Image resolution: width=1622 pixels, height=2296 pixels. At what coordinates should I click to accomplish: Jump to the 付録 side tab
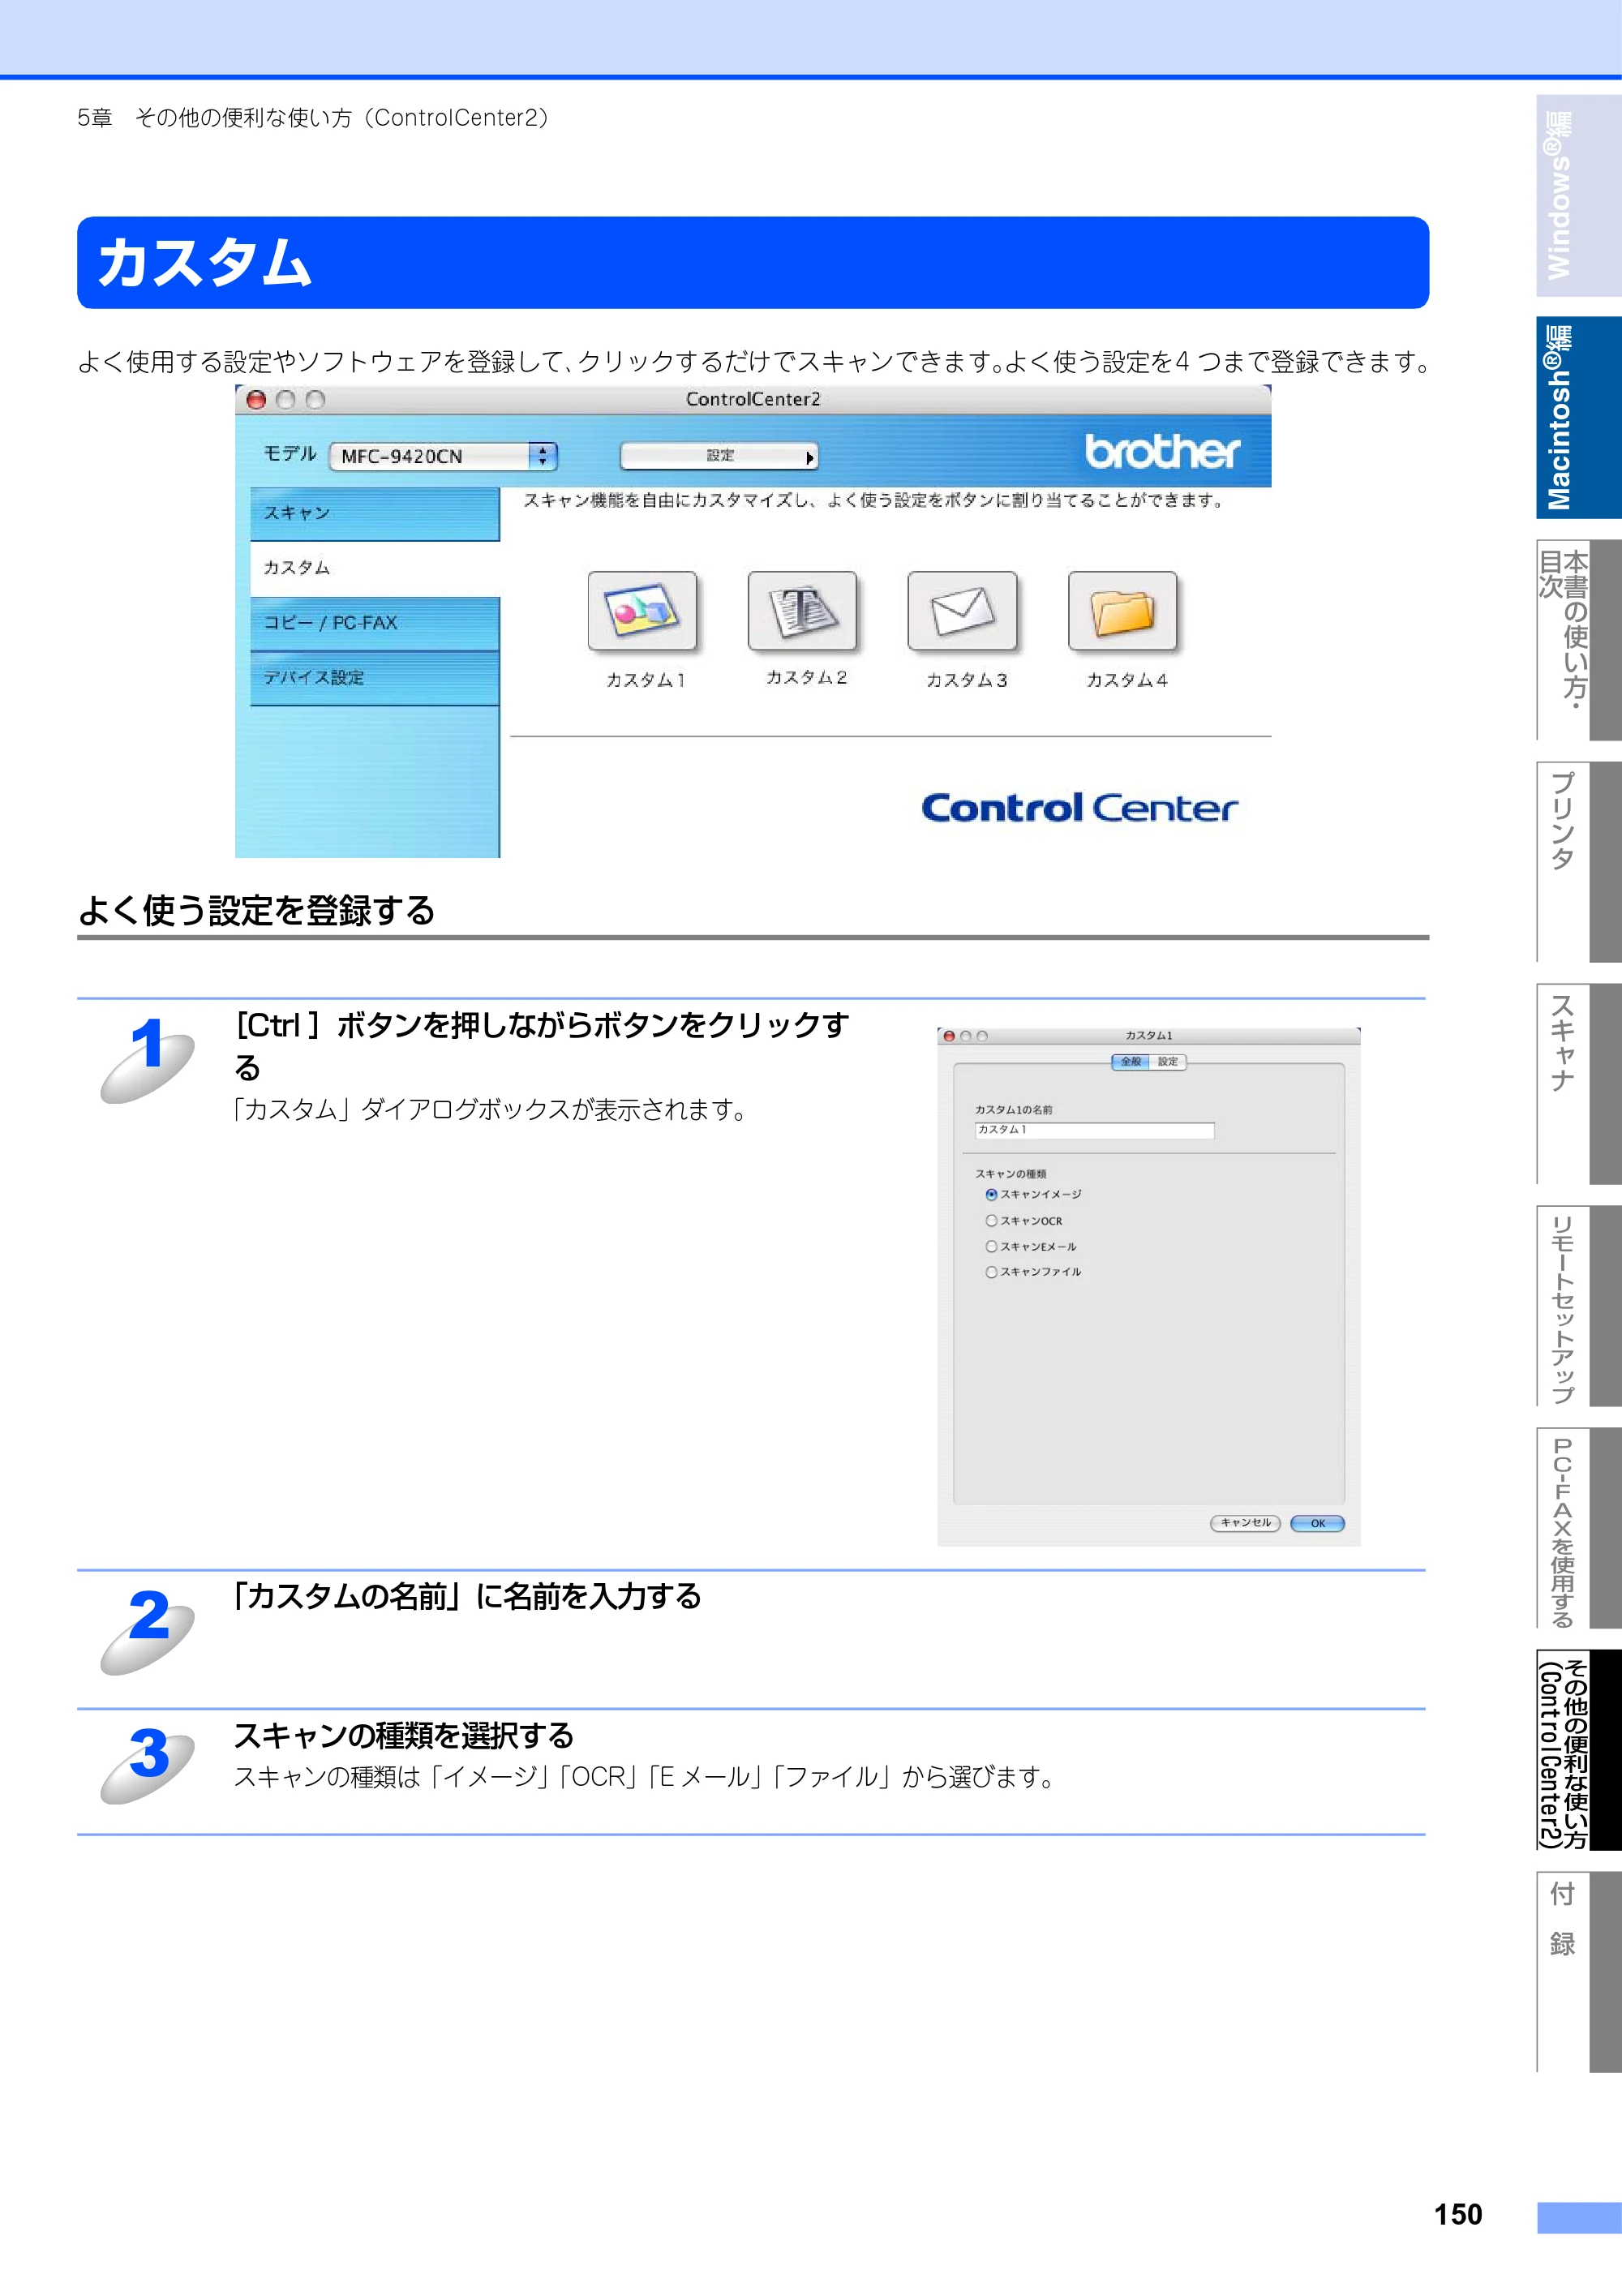click(x=1578, y=1972)
